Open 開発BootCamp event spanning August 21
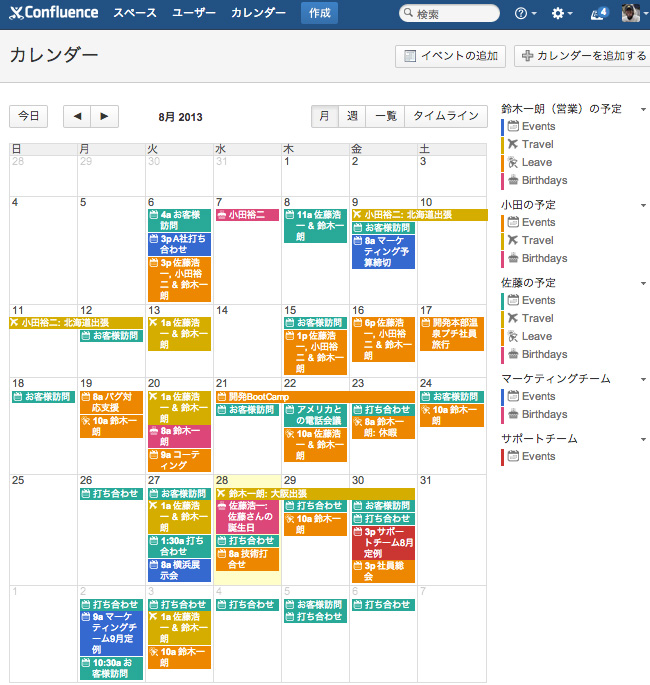 coord(315,397)
